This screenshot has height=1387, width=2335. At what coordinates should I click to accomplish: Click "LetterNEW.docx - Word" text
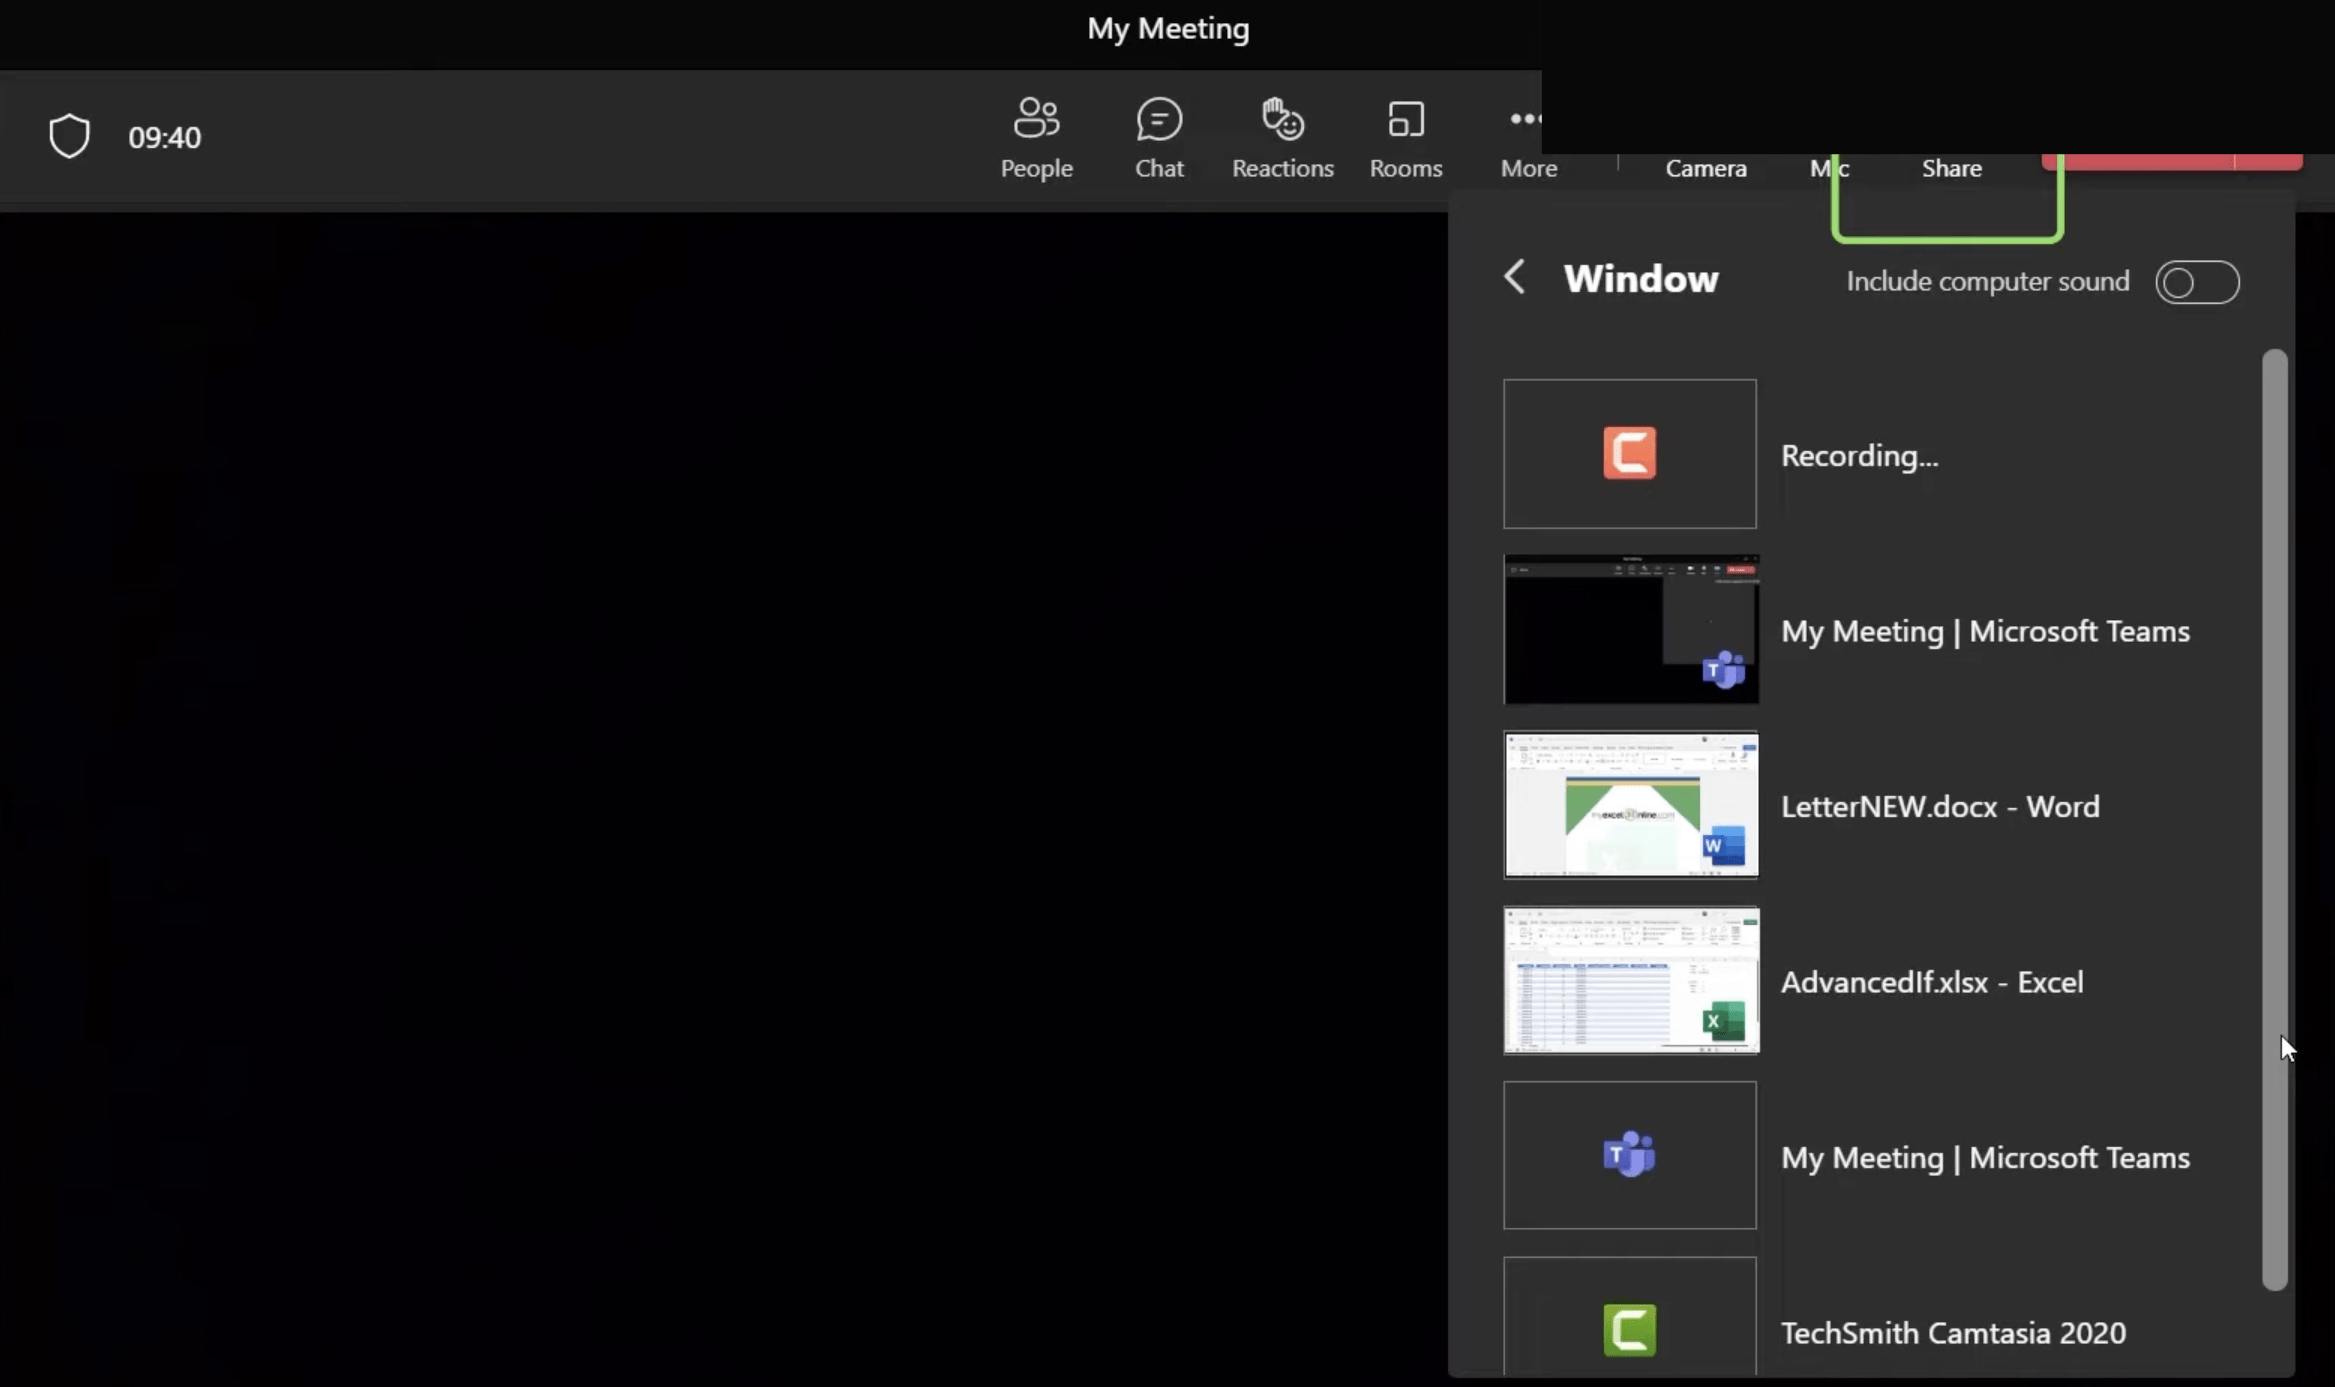pos(1940,807)
